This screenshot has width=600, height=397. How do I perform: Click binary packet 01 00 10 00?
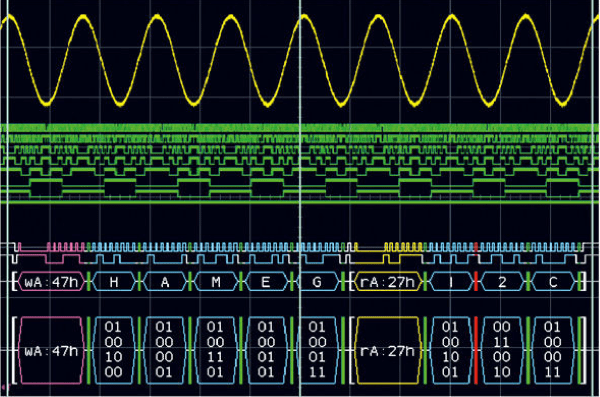pos(114,350)
